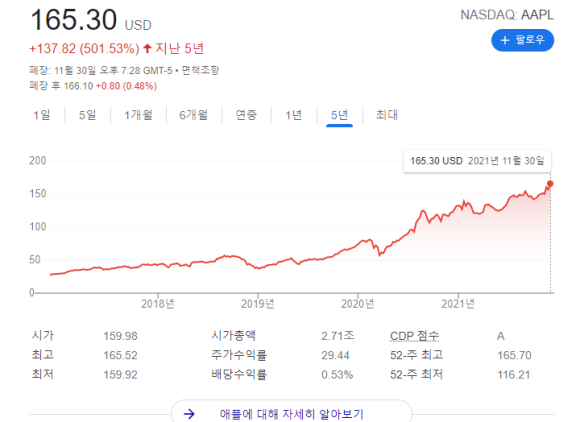This screenshot has height=422, width=580.
Task: Click the 2019년 axis label
Action: click(257, 304)
